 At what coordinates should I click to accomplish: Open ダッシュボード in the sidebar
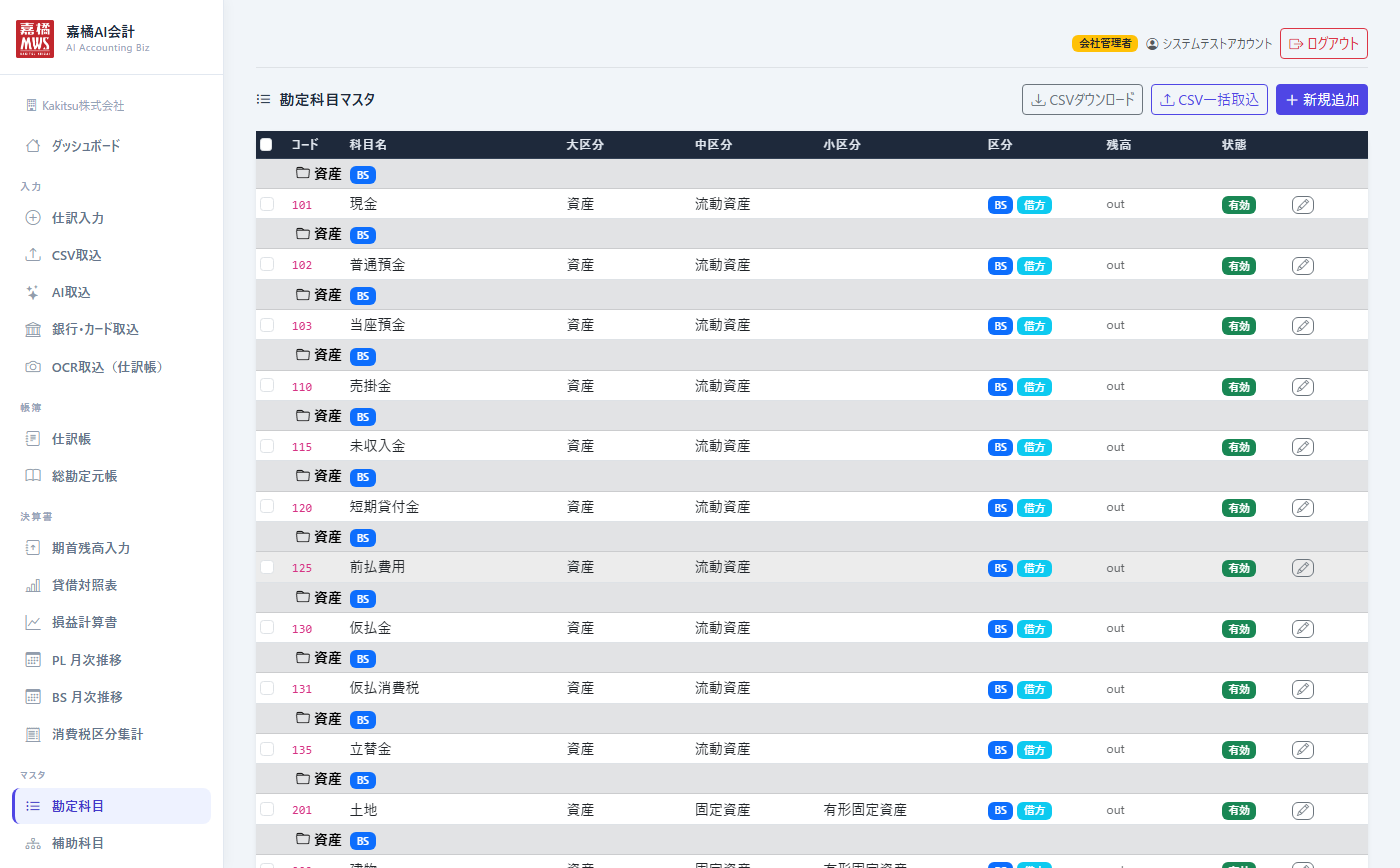tap(111, 146)
